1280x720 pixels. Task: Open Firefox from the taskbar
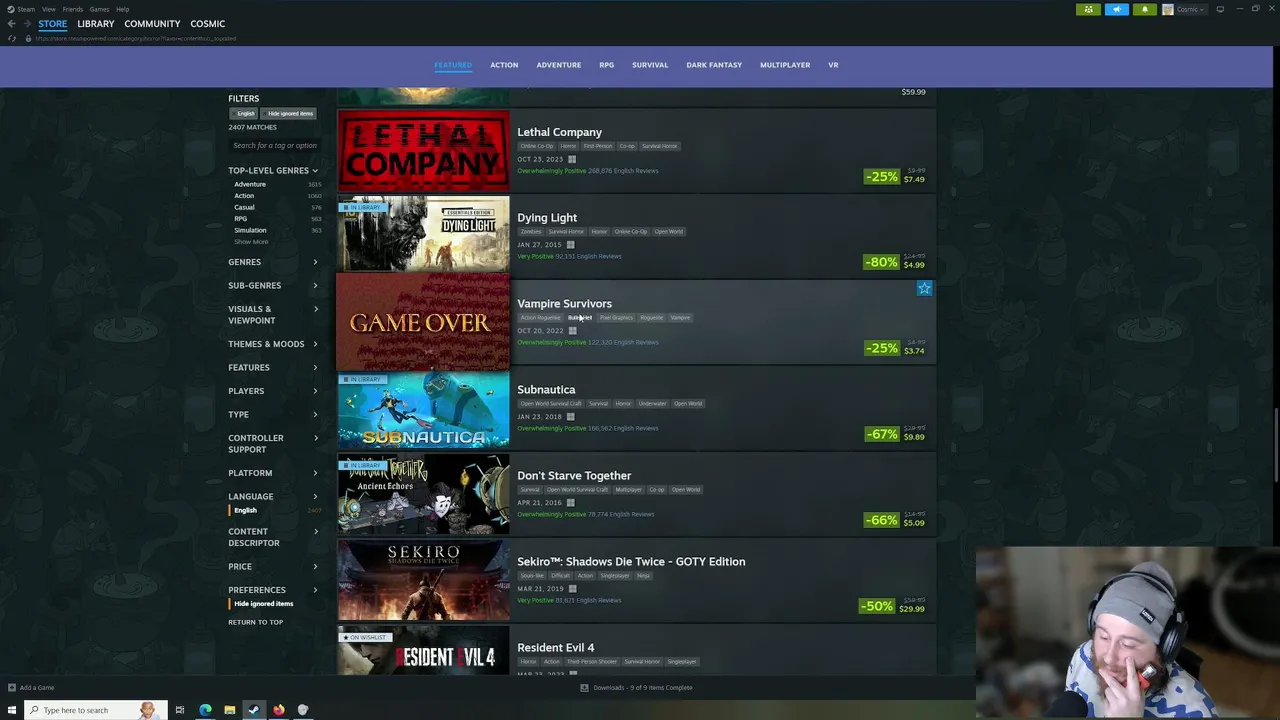pos(278,710)
